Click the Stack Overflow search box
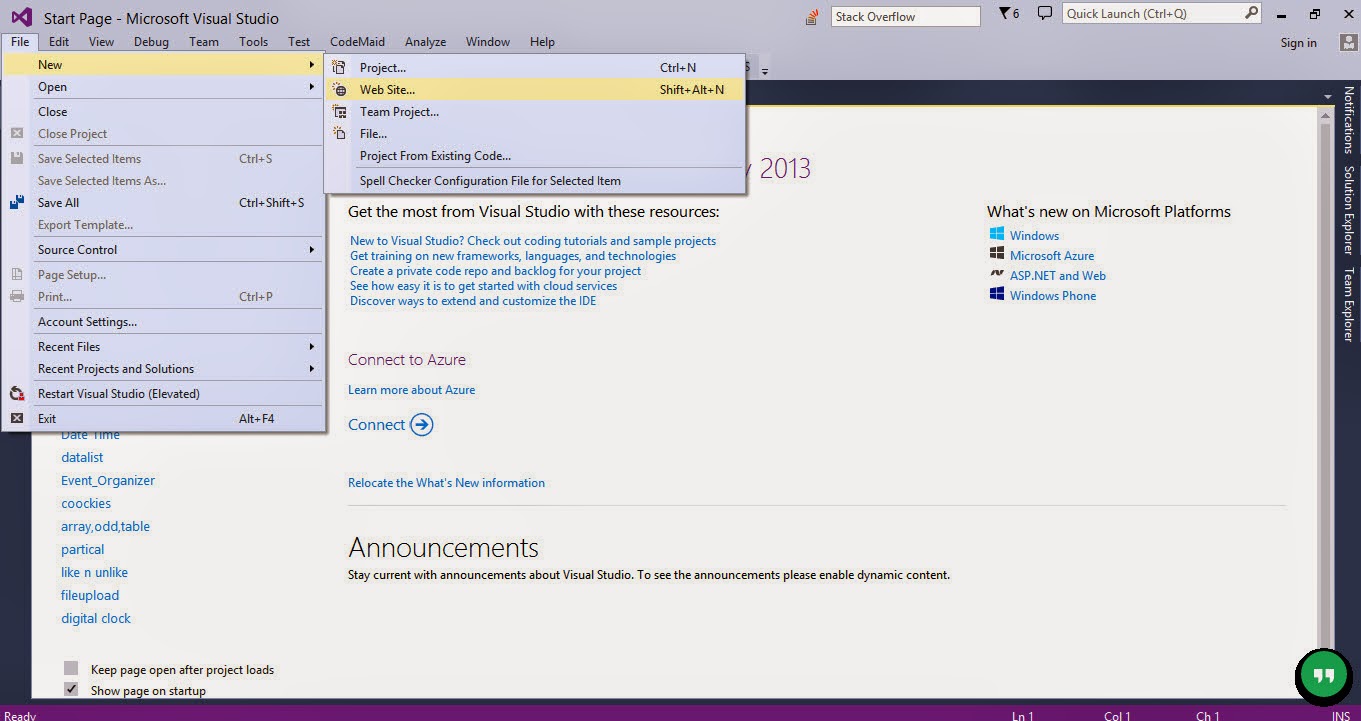The image size is (1361, 721). [906, 16]
